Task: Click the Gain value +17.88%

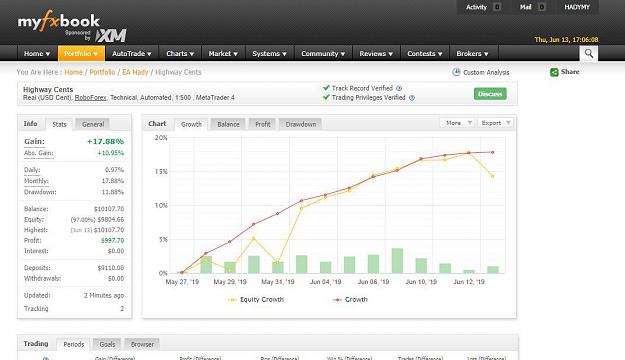Action: tap(106, 142)
